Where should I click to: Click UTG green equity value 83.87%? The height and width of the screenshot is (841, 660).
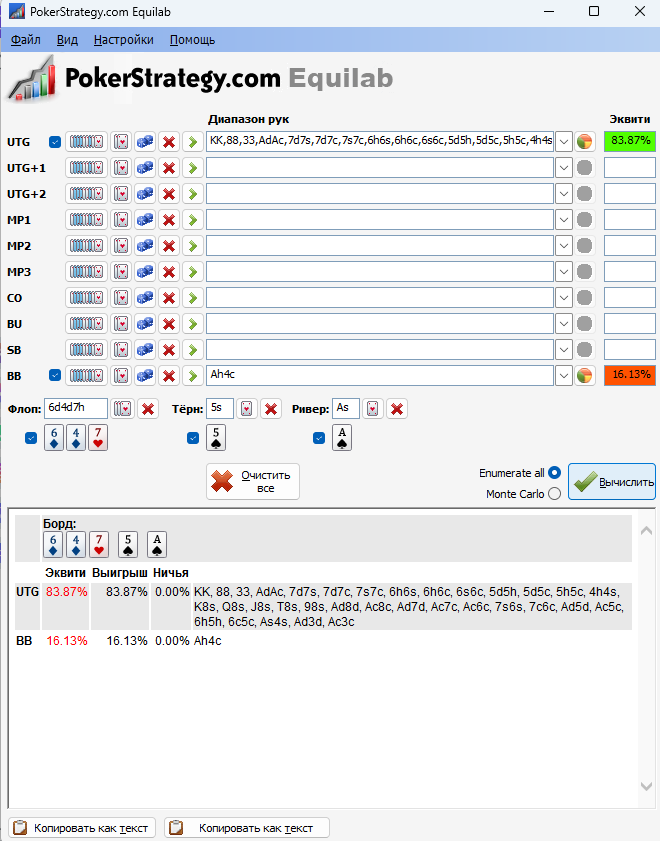coord(630,141)
